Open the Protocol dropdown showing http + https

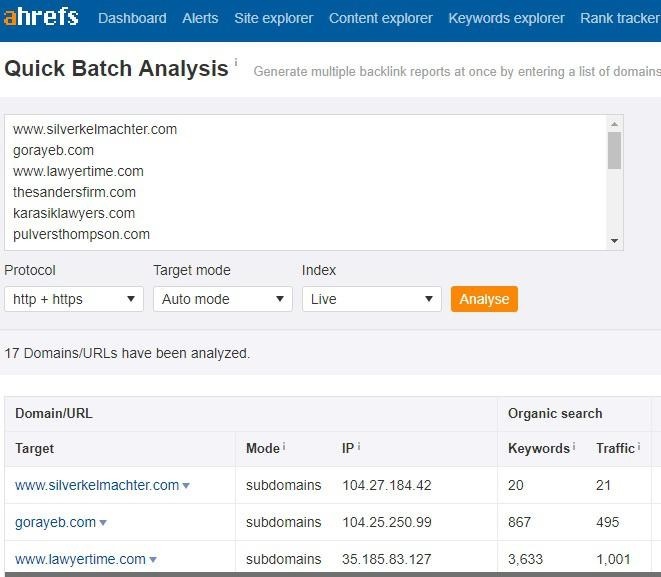74,299
